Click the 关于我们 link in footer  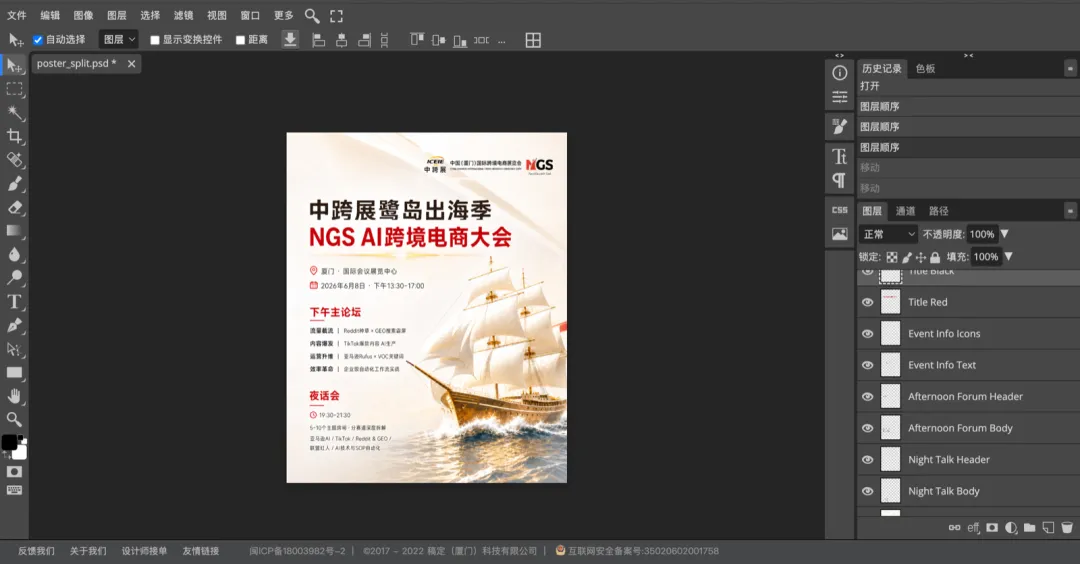[x=87, y=551]
